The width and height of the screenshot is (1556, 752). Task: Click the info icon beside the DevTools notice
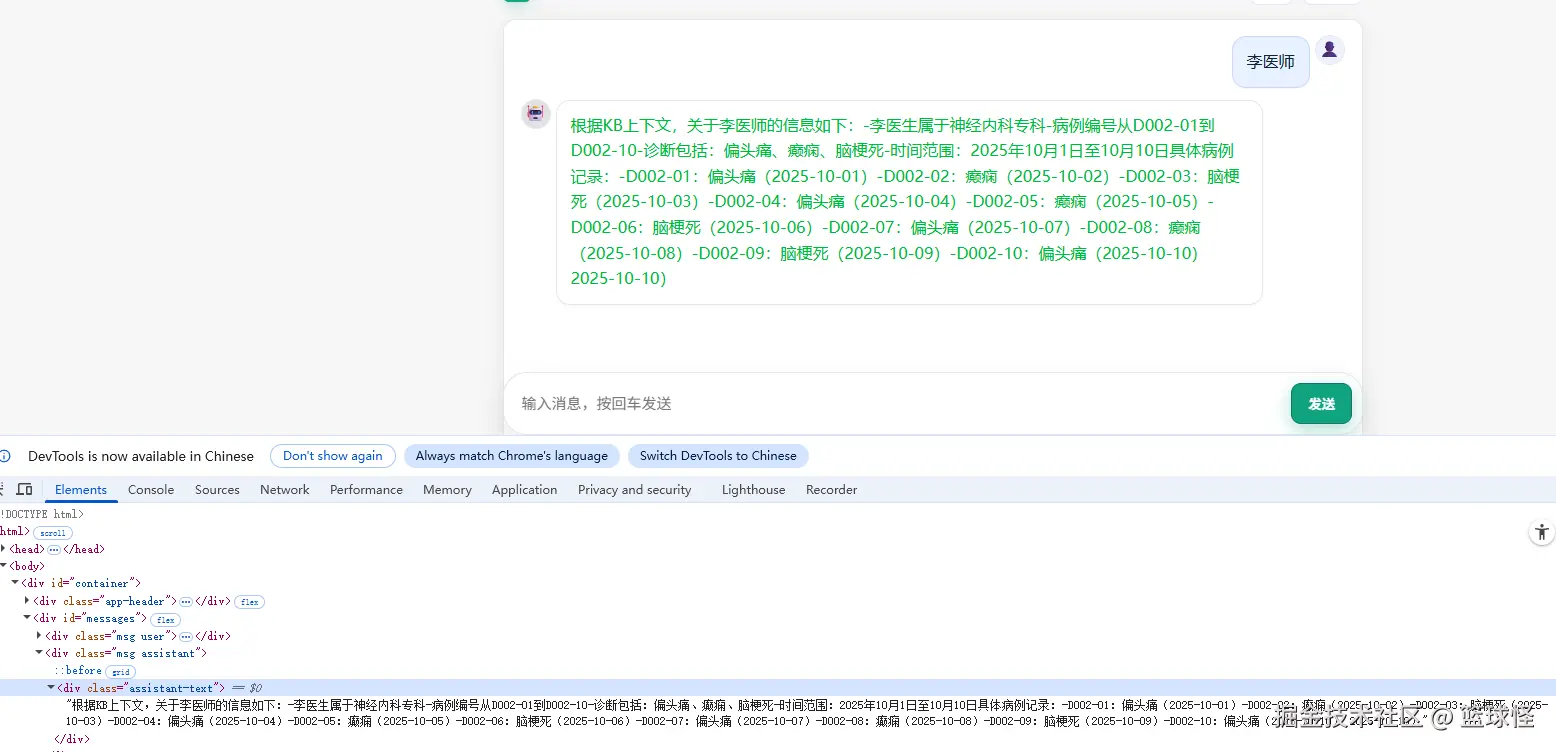point(9,456)
